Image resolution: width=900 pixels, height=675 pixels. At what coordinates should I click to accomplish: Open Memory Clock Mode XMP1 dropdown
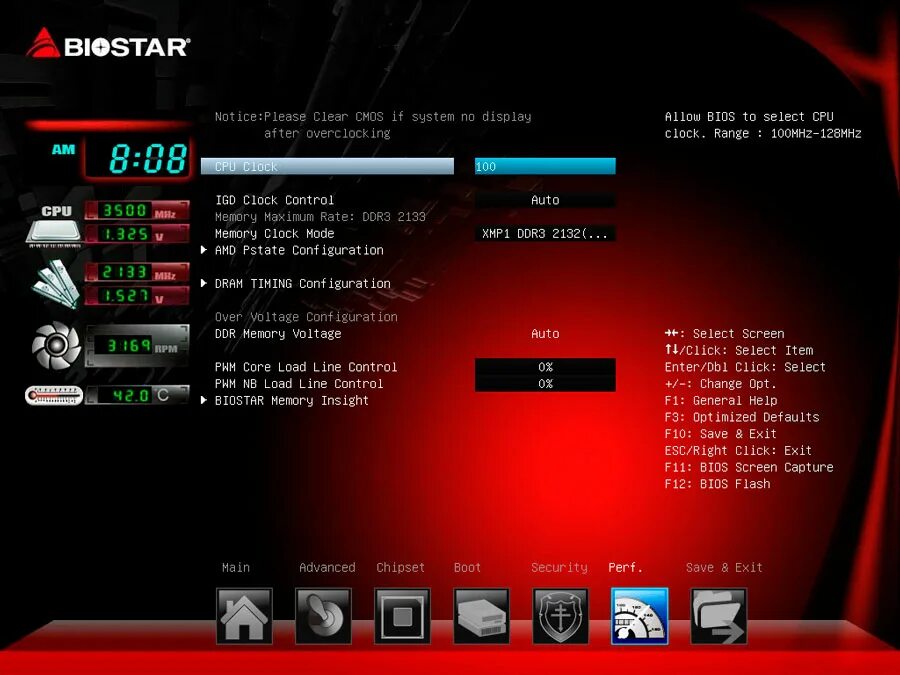click(545, 234)
